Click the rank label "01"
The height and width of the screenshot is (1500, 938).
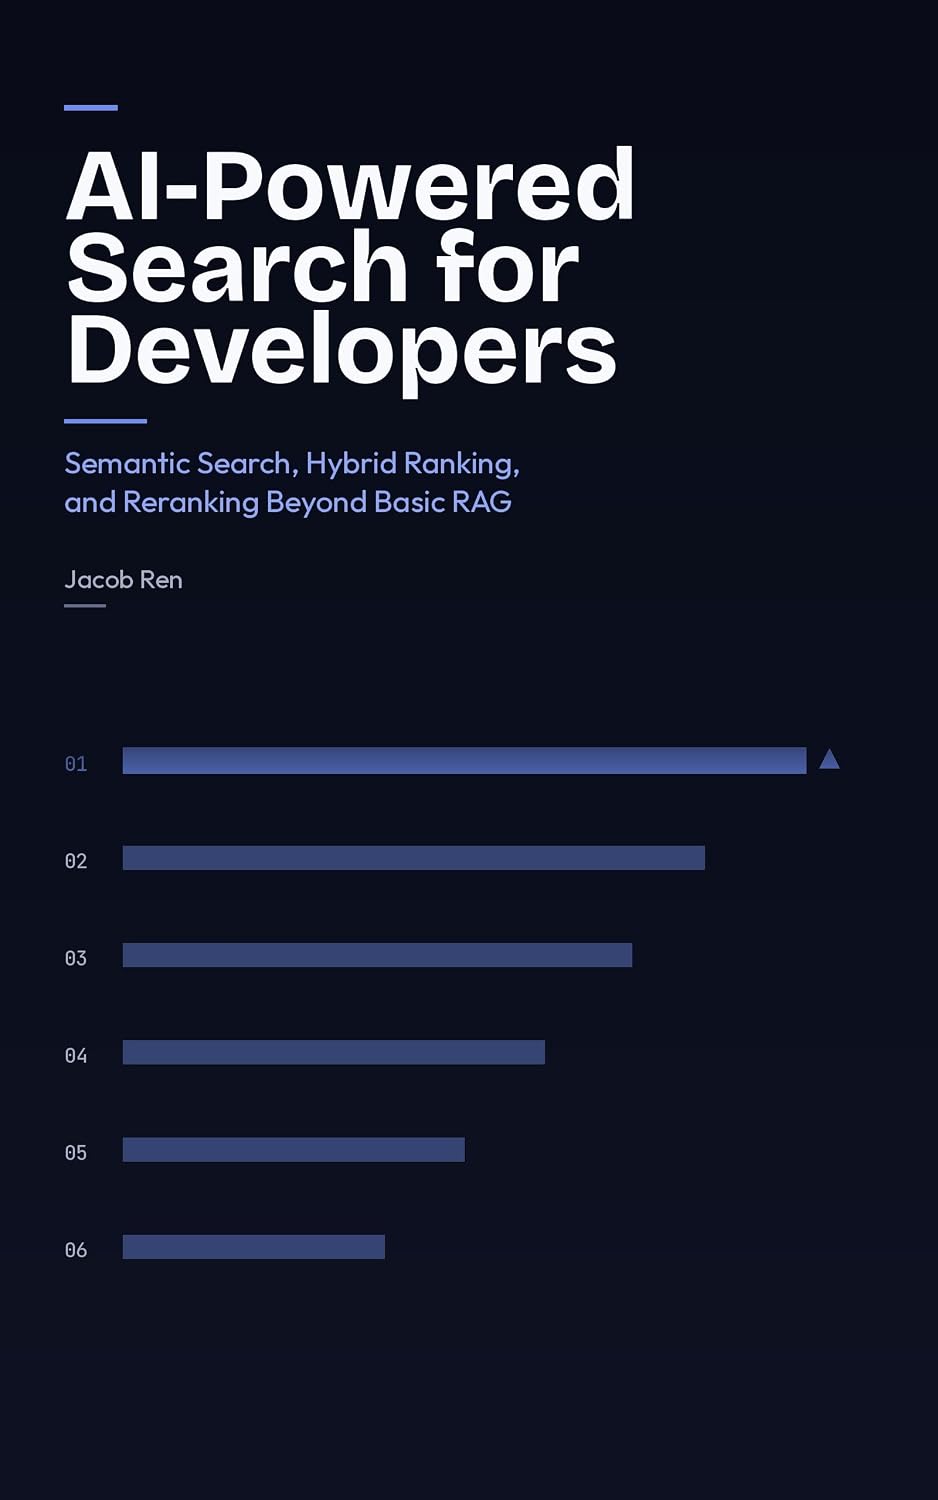(x=76, y=764)
